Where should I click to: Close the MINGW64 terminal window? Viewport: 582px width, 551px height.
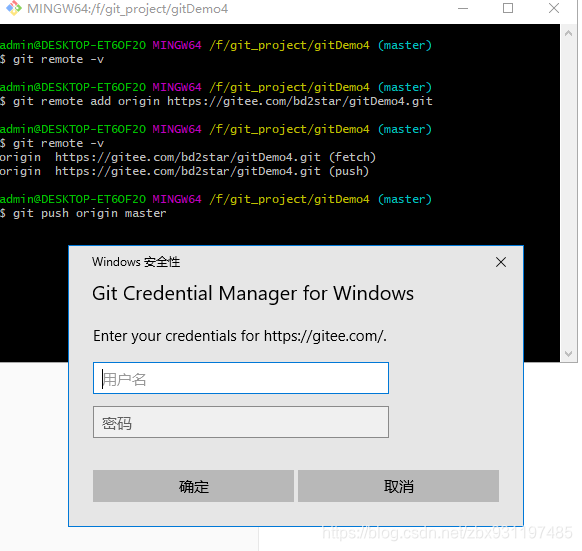[554, 8]
